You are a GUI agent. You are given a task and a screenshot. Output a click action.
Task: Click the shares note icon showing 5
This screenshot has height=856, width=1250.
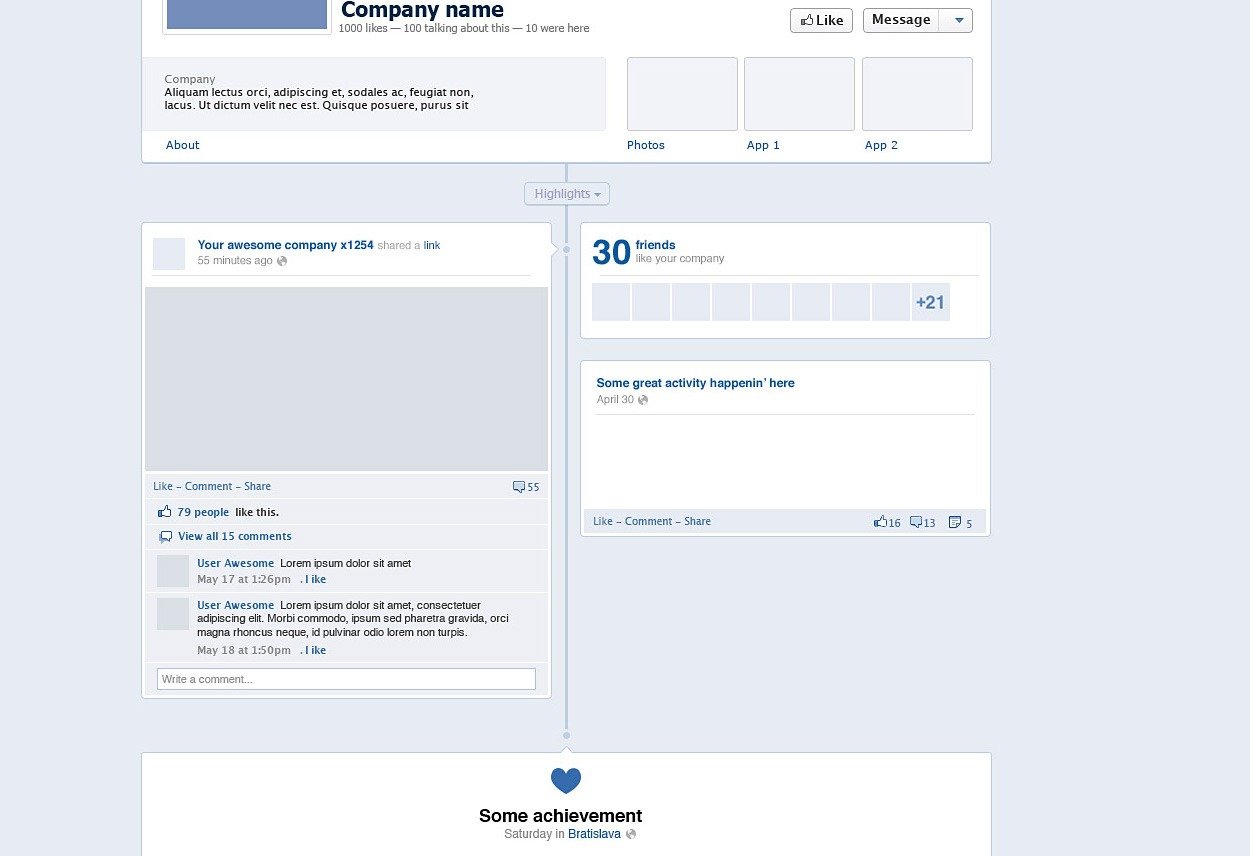point(955,522)
